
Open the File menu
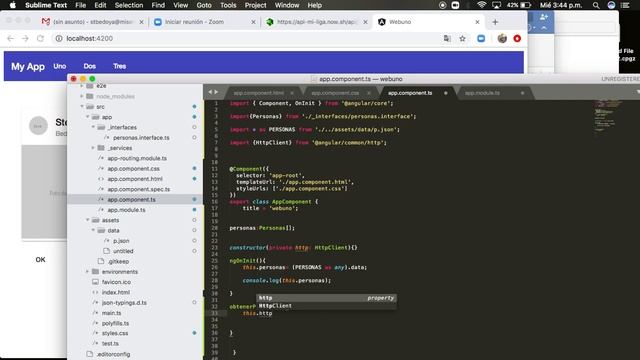click(80, 5)
